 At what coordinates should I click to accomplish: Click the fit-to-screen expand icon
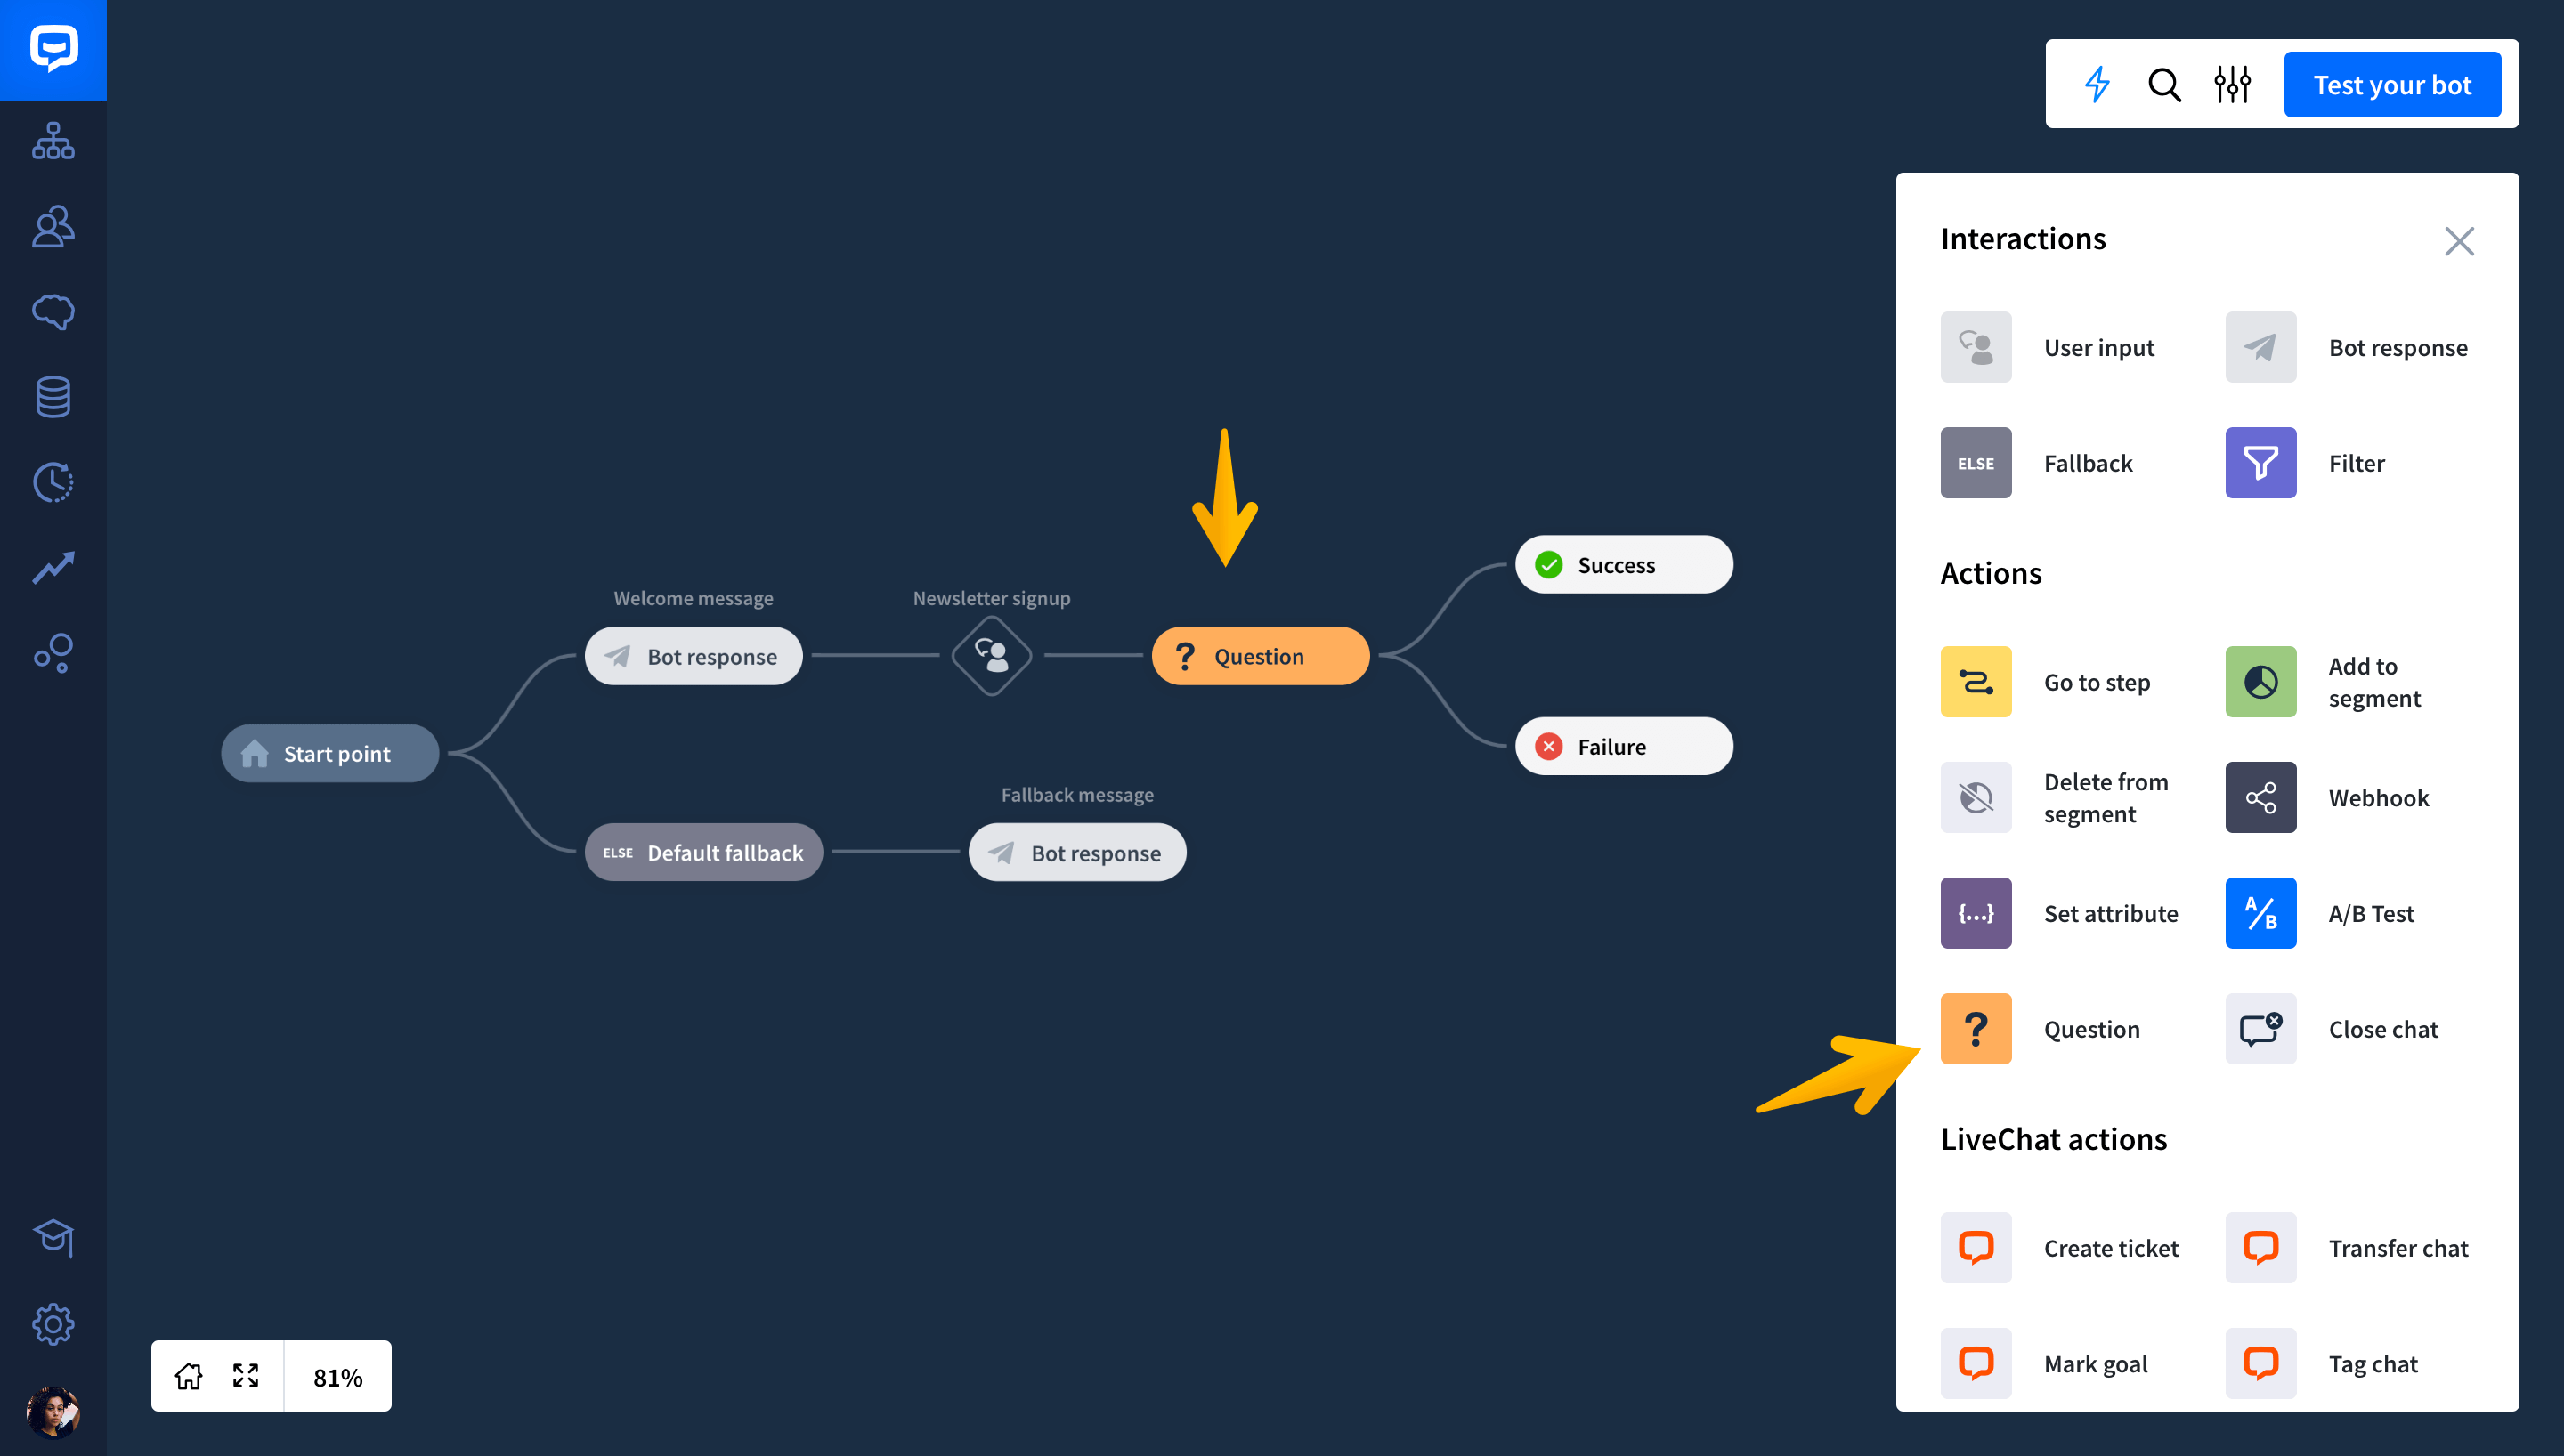pyautogui.click(x=246, y=1377)
